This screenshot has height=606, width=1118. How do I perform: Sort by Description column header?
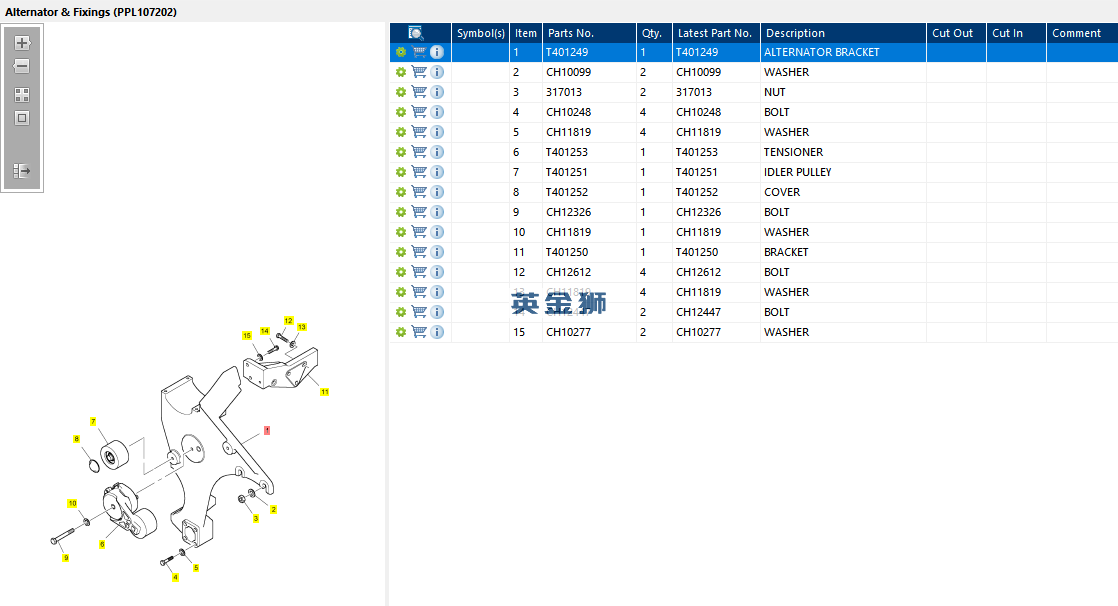point(843,33)
